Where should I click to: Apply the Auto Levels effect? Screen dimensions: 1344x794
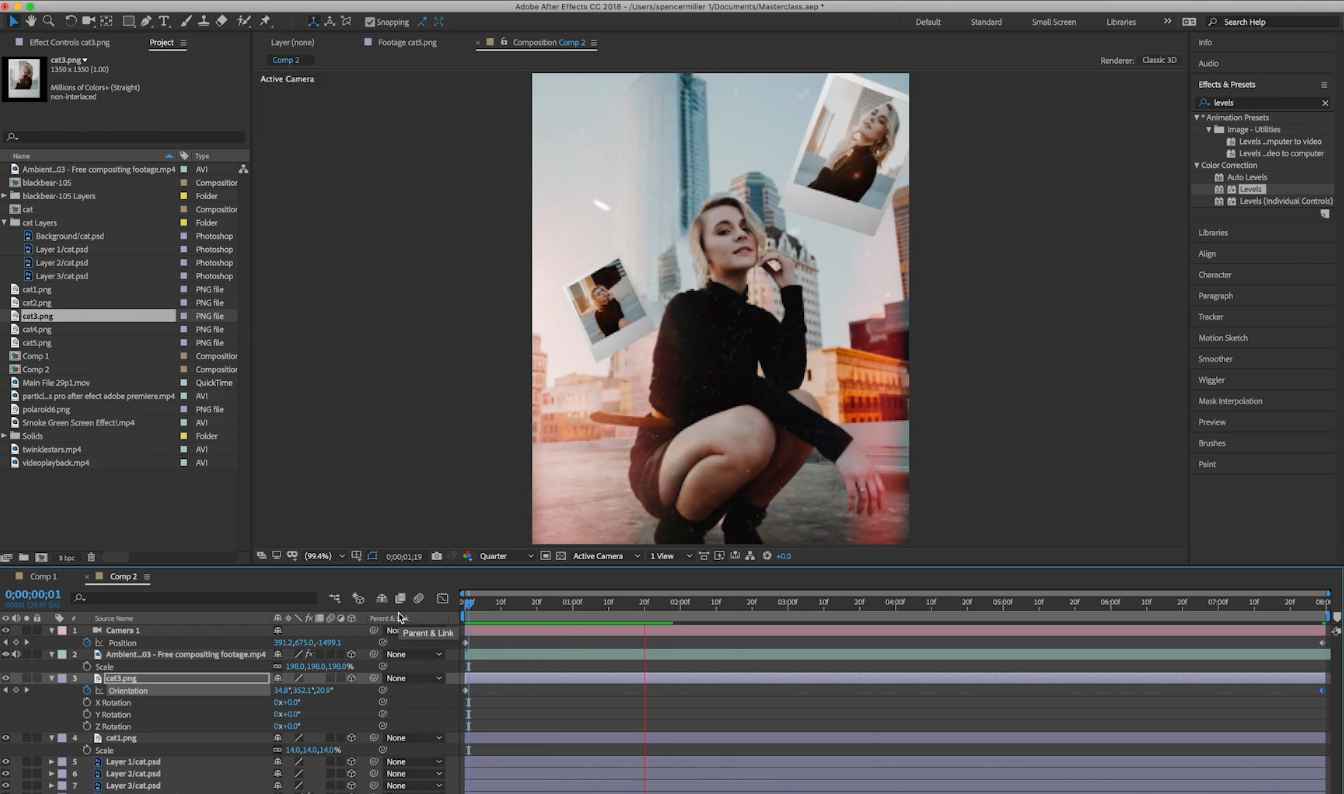1246,177
